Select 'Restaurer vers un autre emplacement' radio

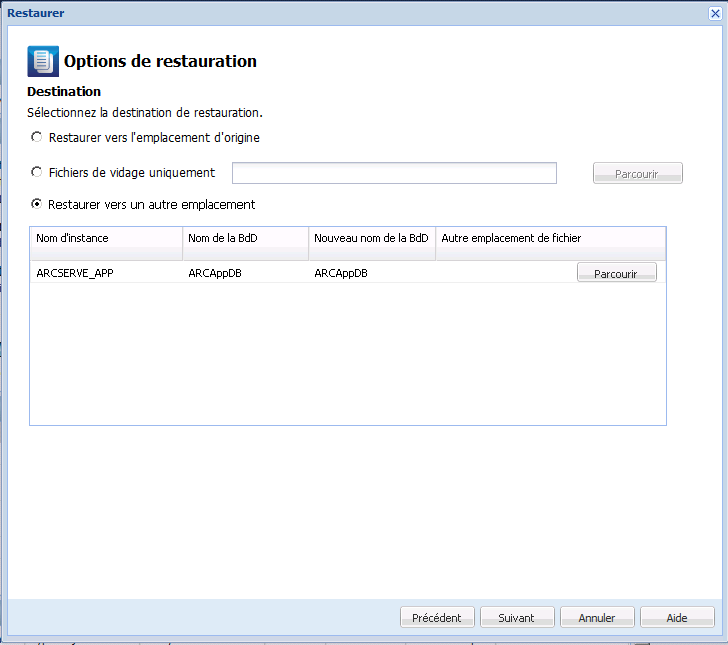[37, 204]
